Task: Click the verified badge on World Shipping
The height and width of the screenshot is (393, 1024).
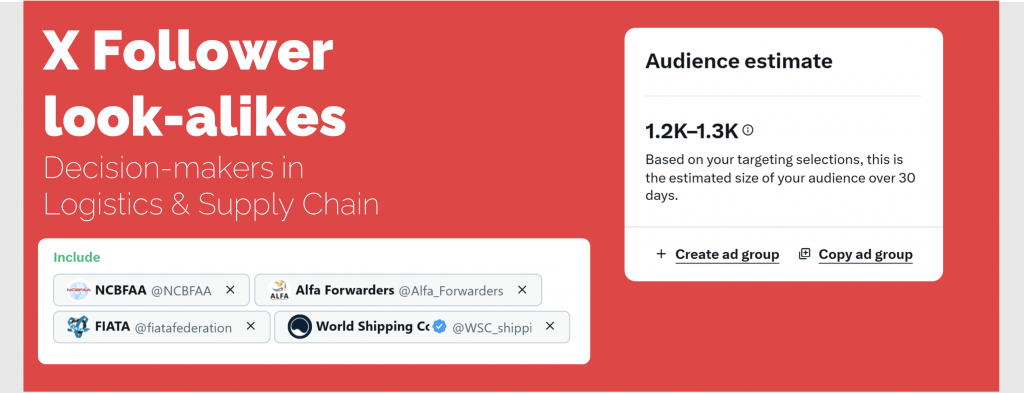Action: 440,326
